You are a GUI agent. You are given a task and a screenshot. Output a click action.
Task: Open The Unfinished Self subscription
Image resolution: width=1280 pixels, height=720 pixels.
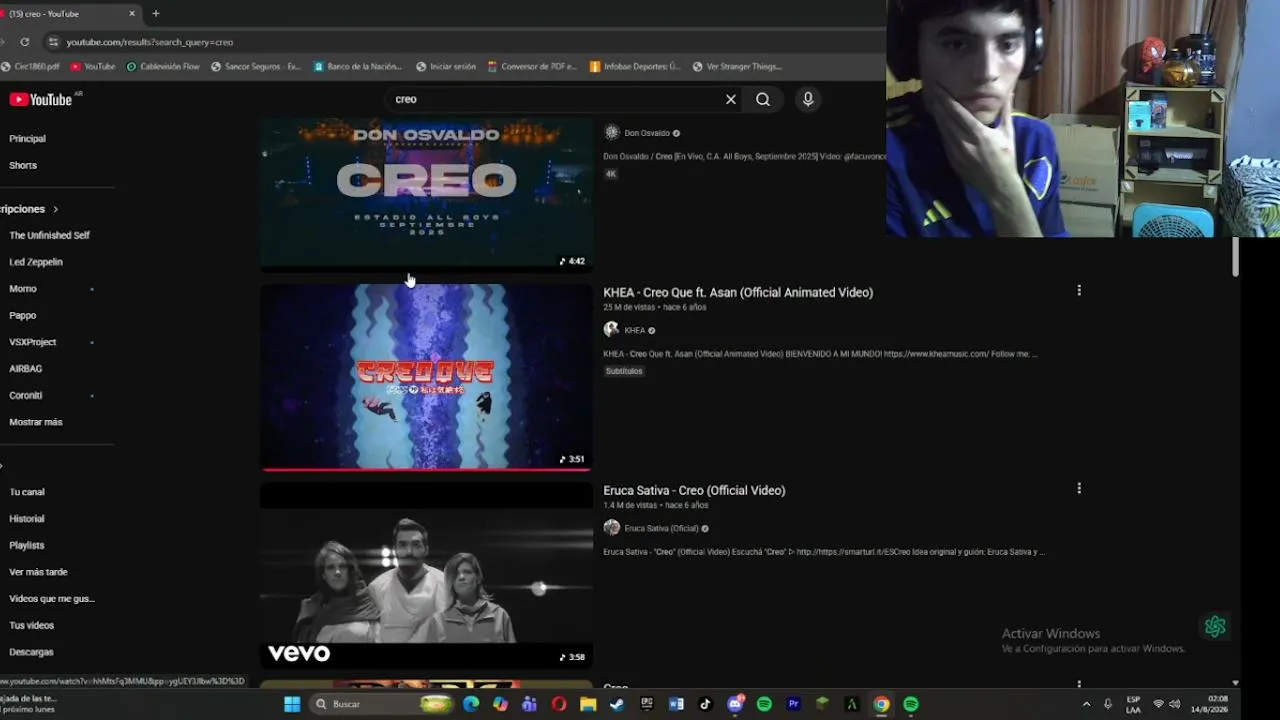tap(49, 235)
